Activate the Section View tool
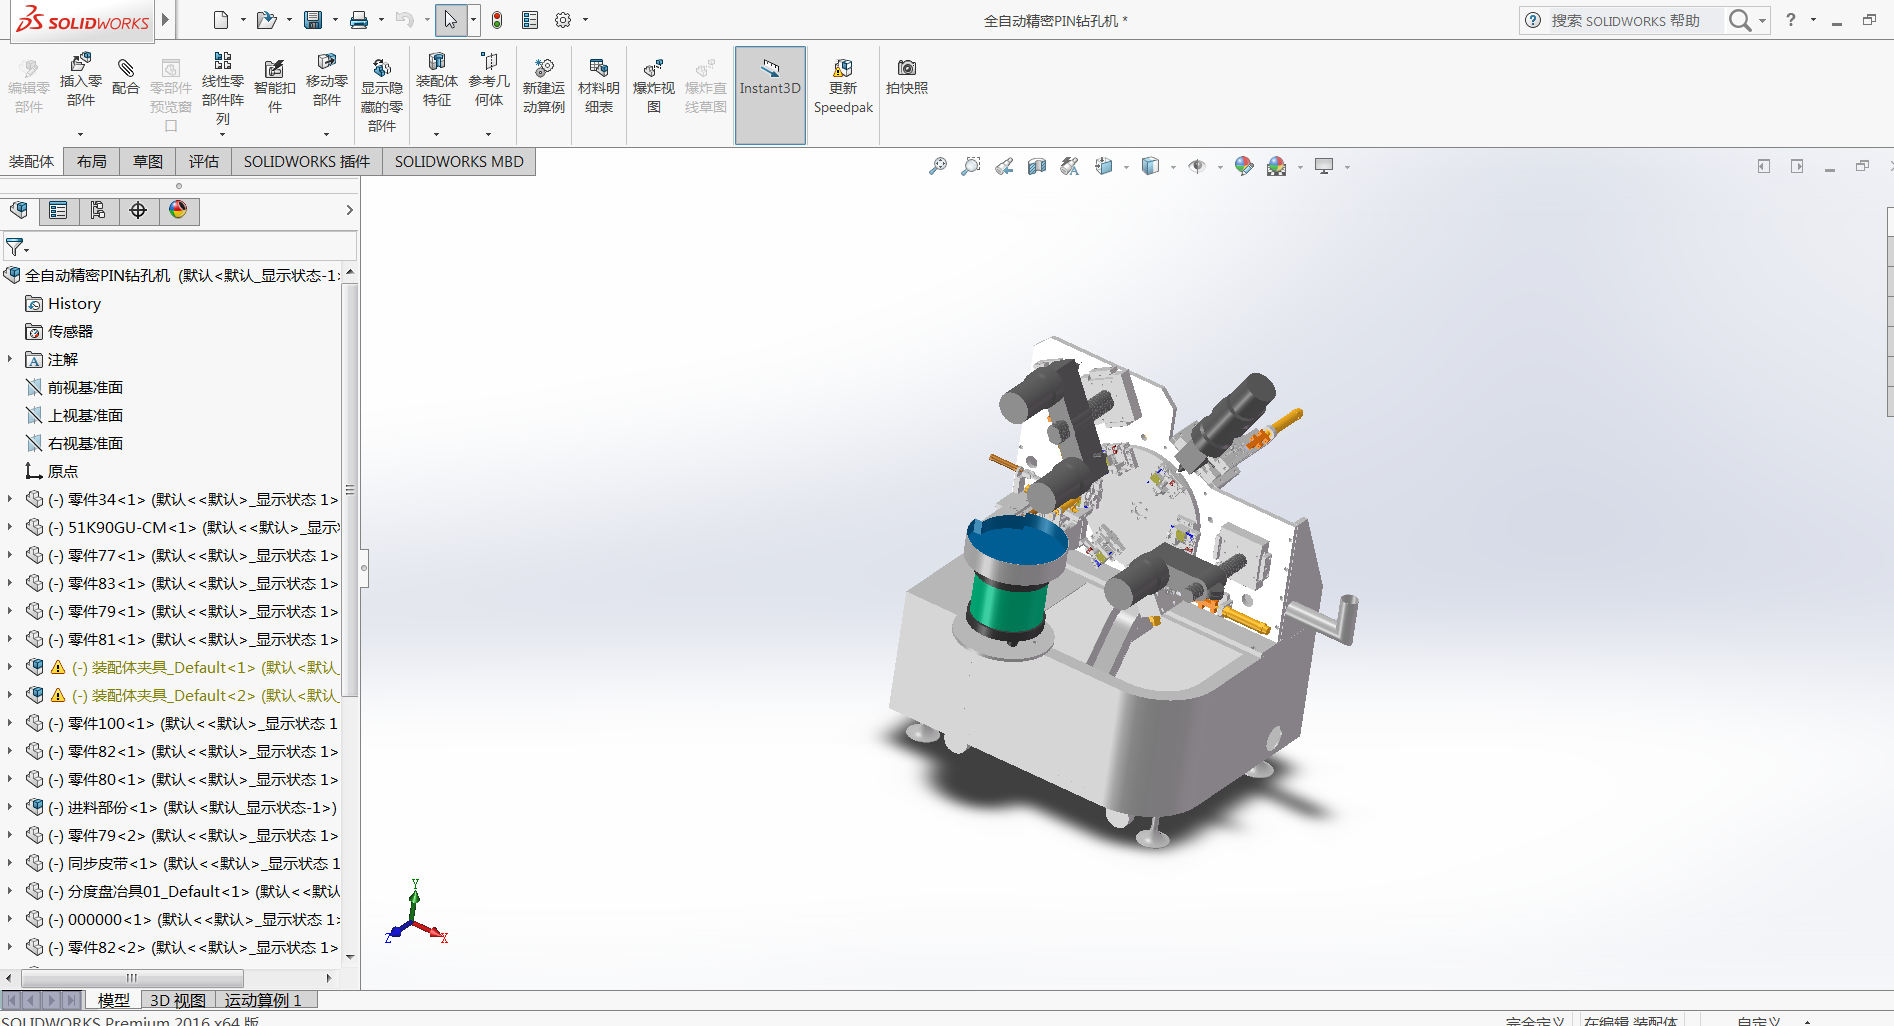1894x1026 pixels. coord(1037,166)
